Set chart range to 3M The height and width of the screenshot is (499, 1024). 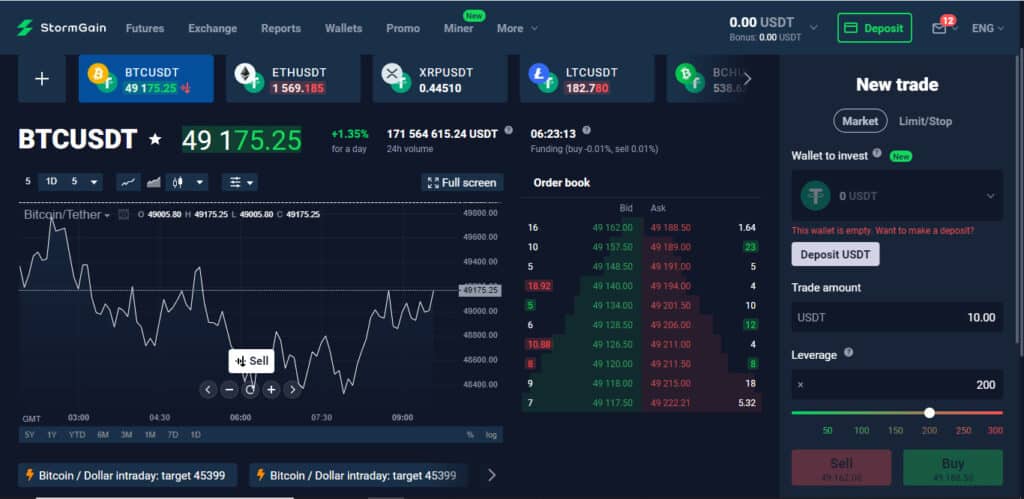pyautogui.click(x=127, y=435)
